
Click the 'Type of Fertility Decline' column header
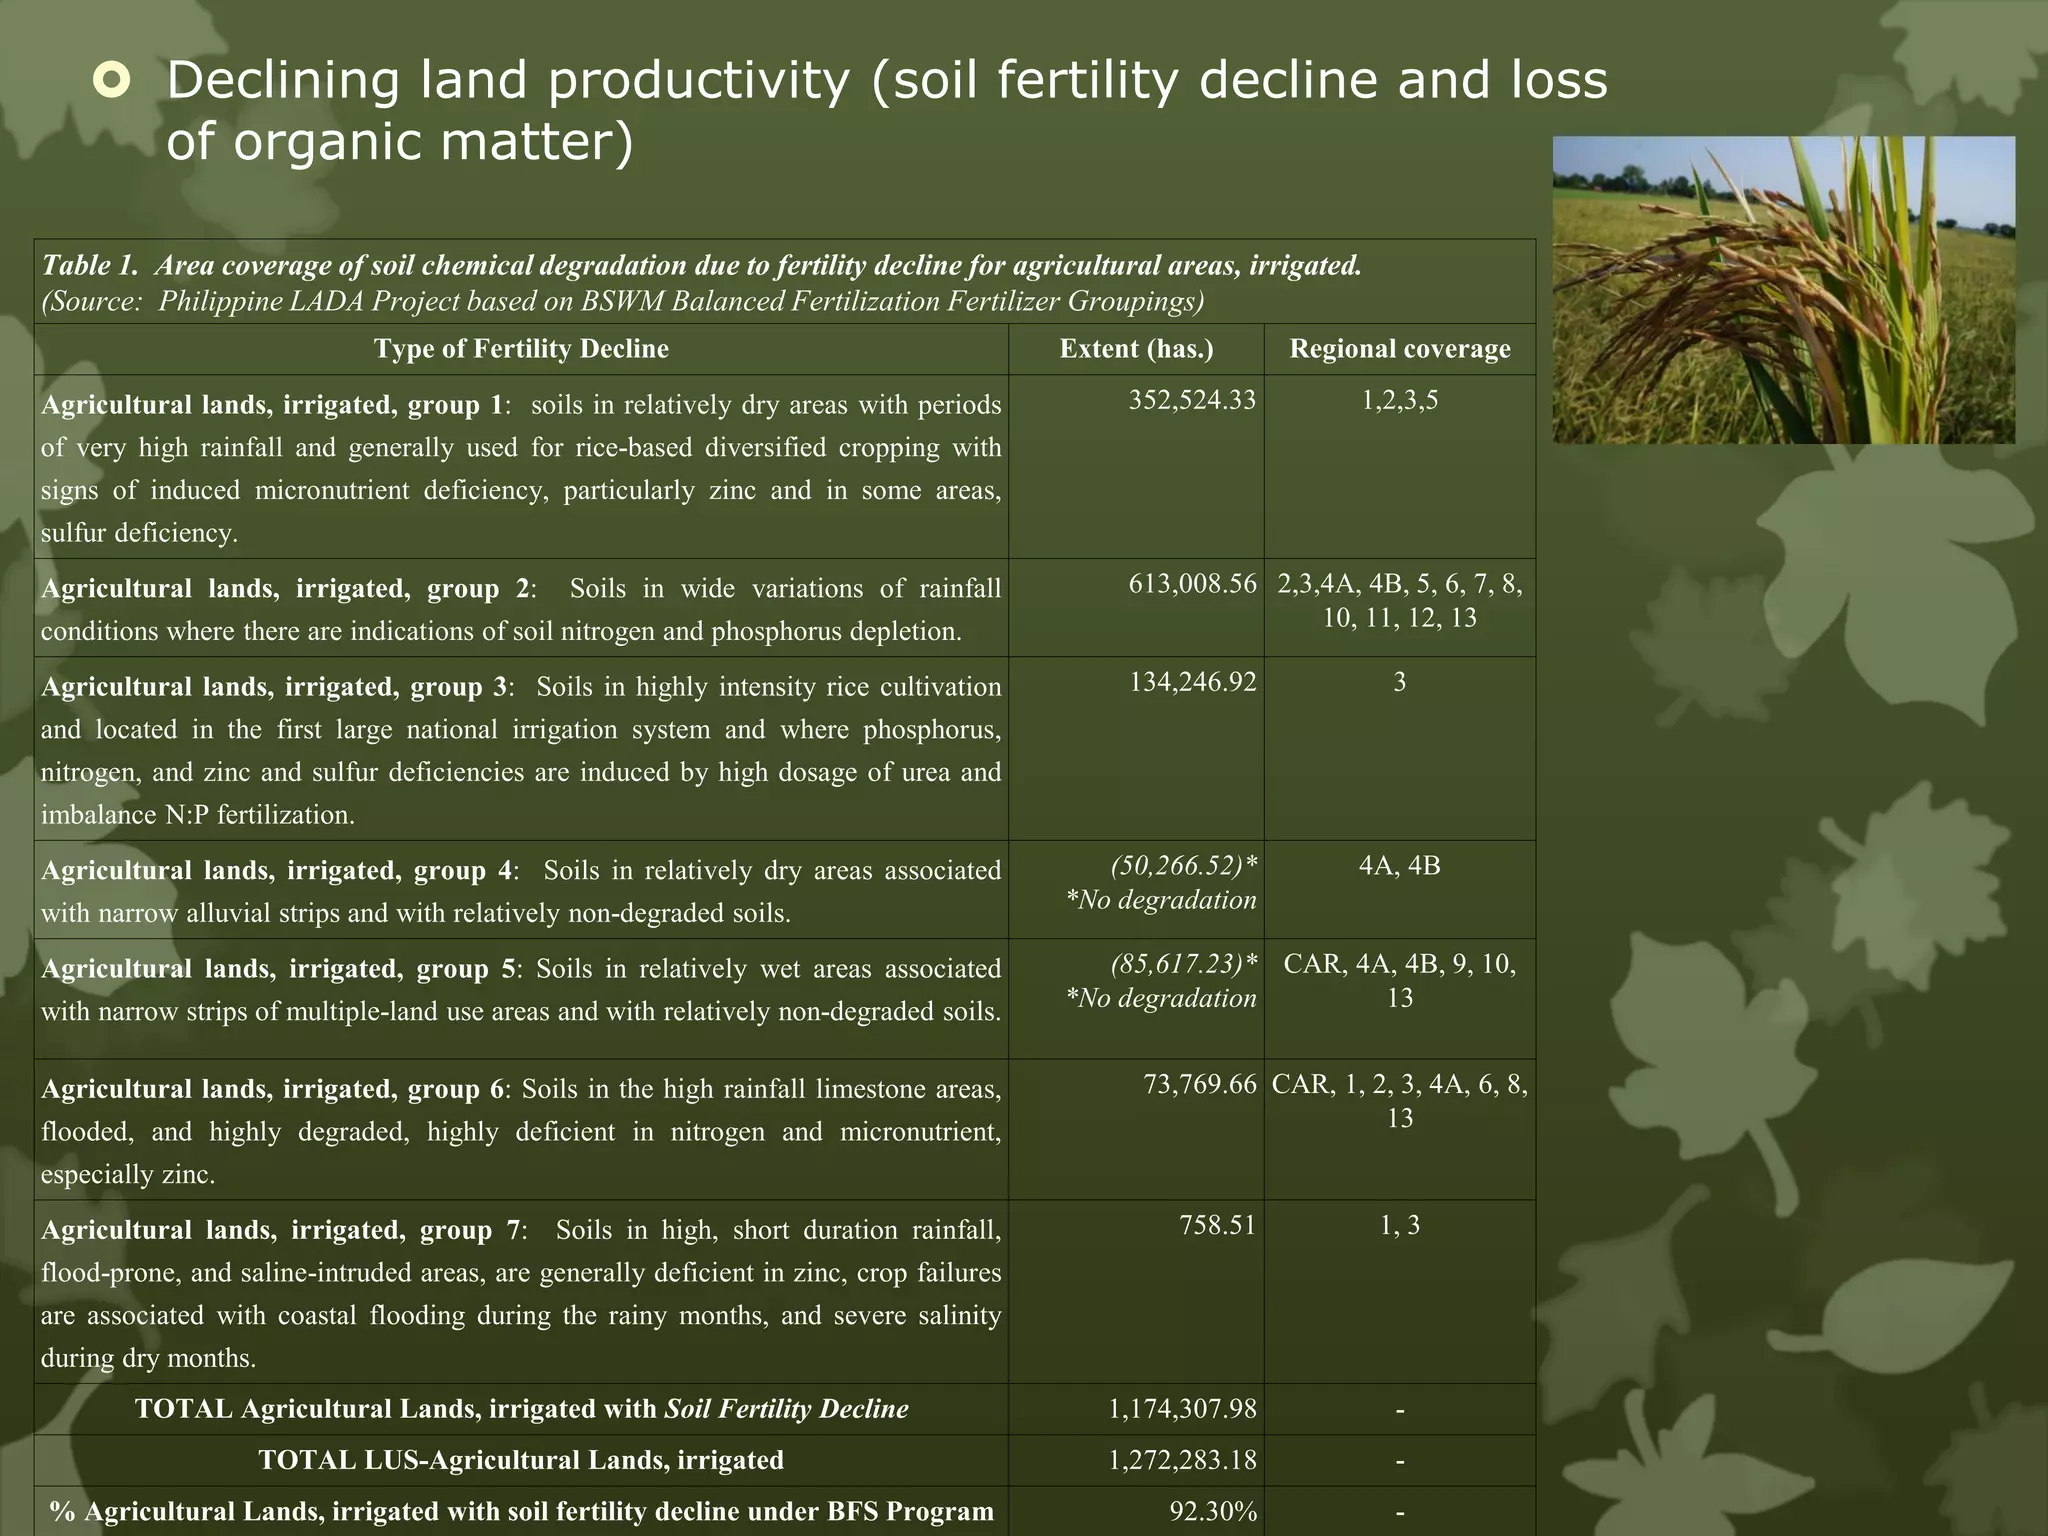point(521,349)
